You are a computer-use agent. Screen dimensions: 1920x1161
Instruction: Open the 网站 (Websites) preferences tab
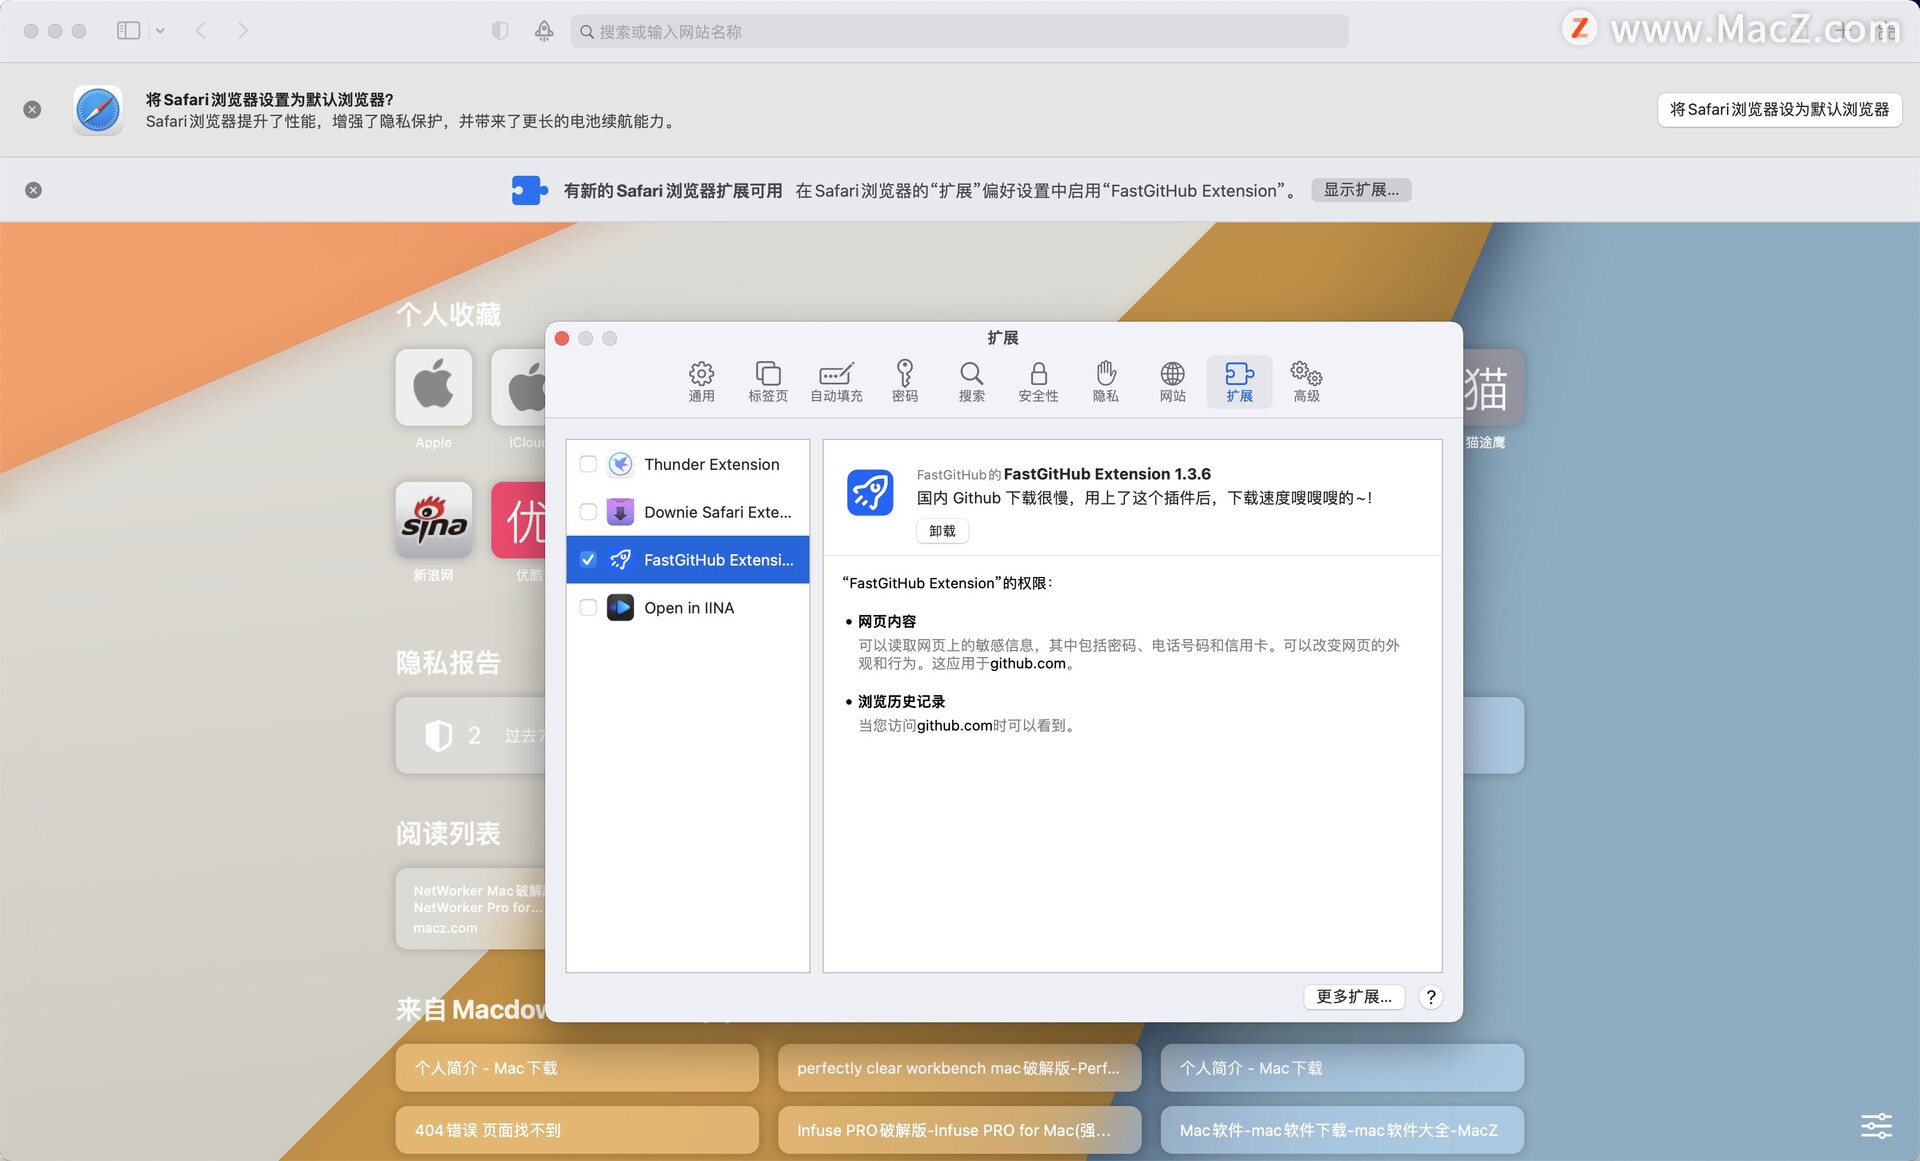click(1172, 381)
